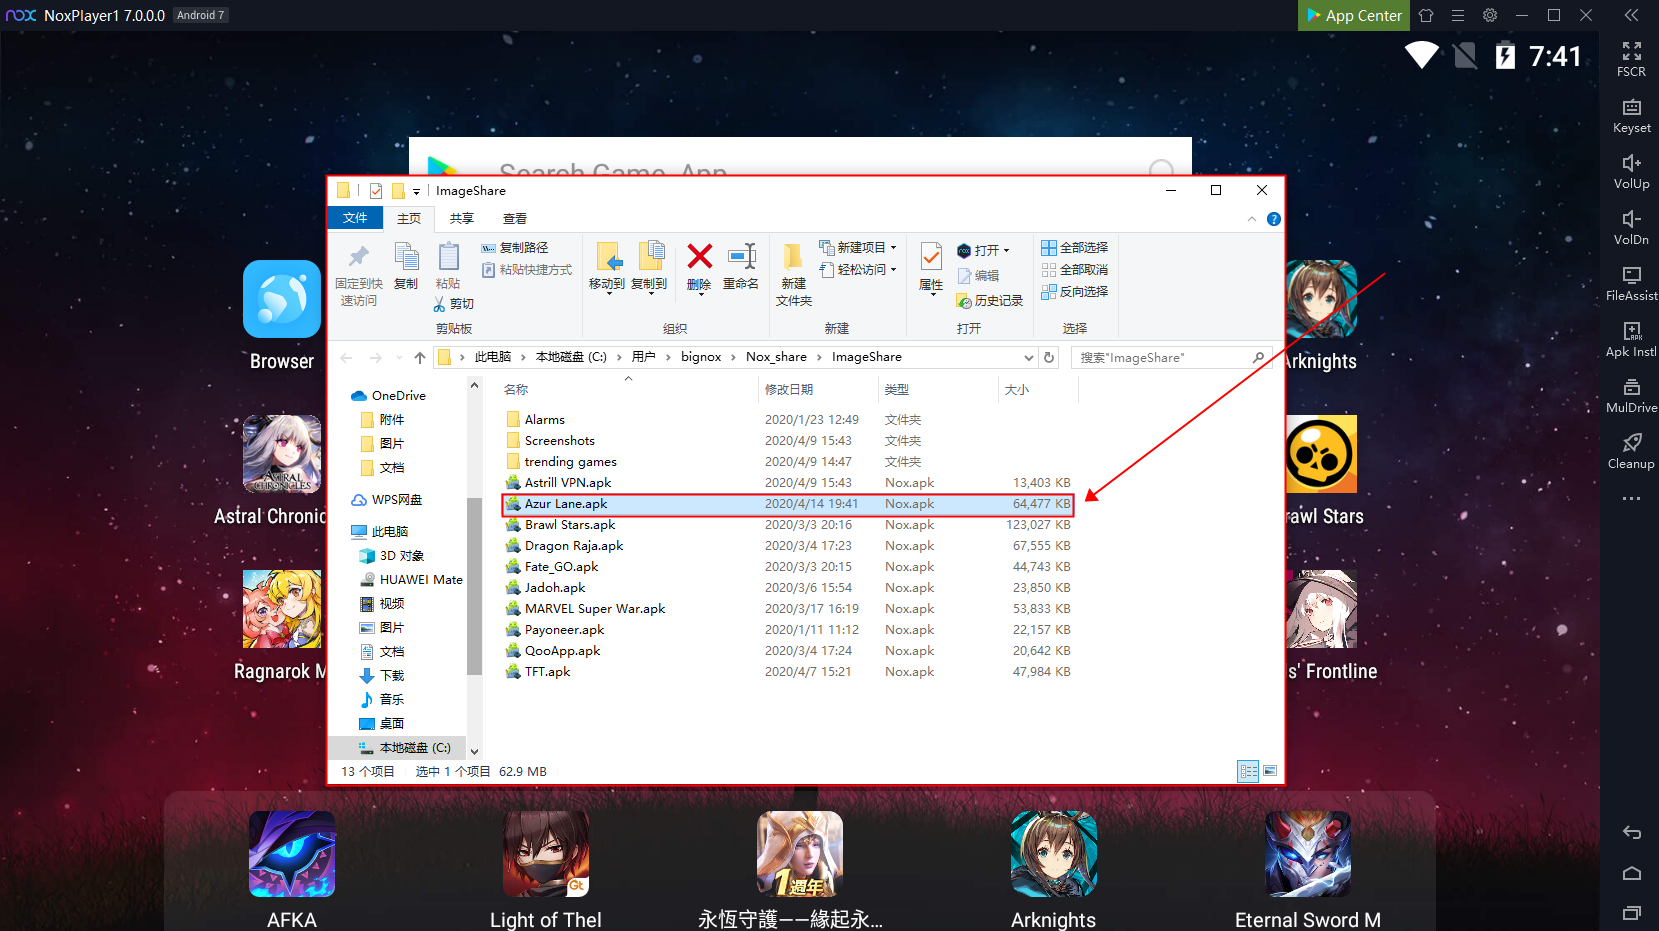Switch to the View ribbon tab
This screenshot has height=931, width=1659.
click(x=515, y=218)
